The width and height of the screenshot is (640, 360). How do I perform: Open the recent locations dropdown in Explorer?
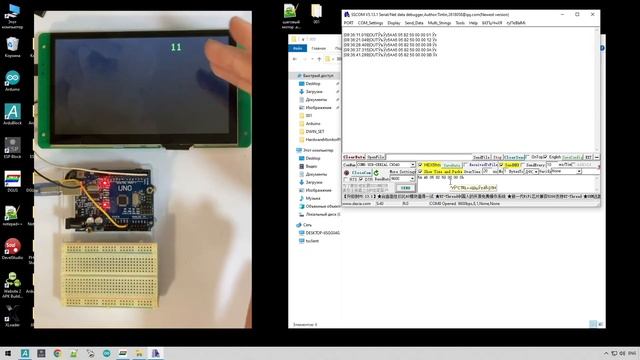tap(312, 59)
